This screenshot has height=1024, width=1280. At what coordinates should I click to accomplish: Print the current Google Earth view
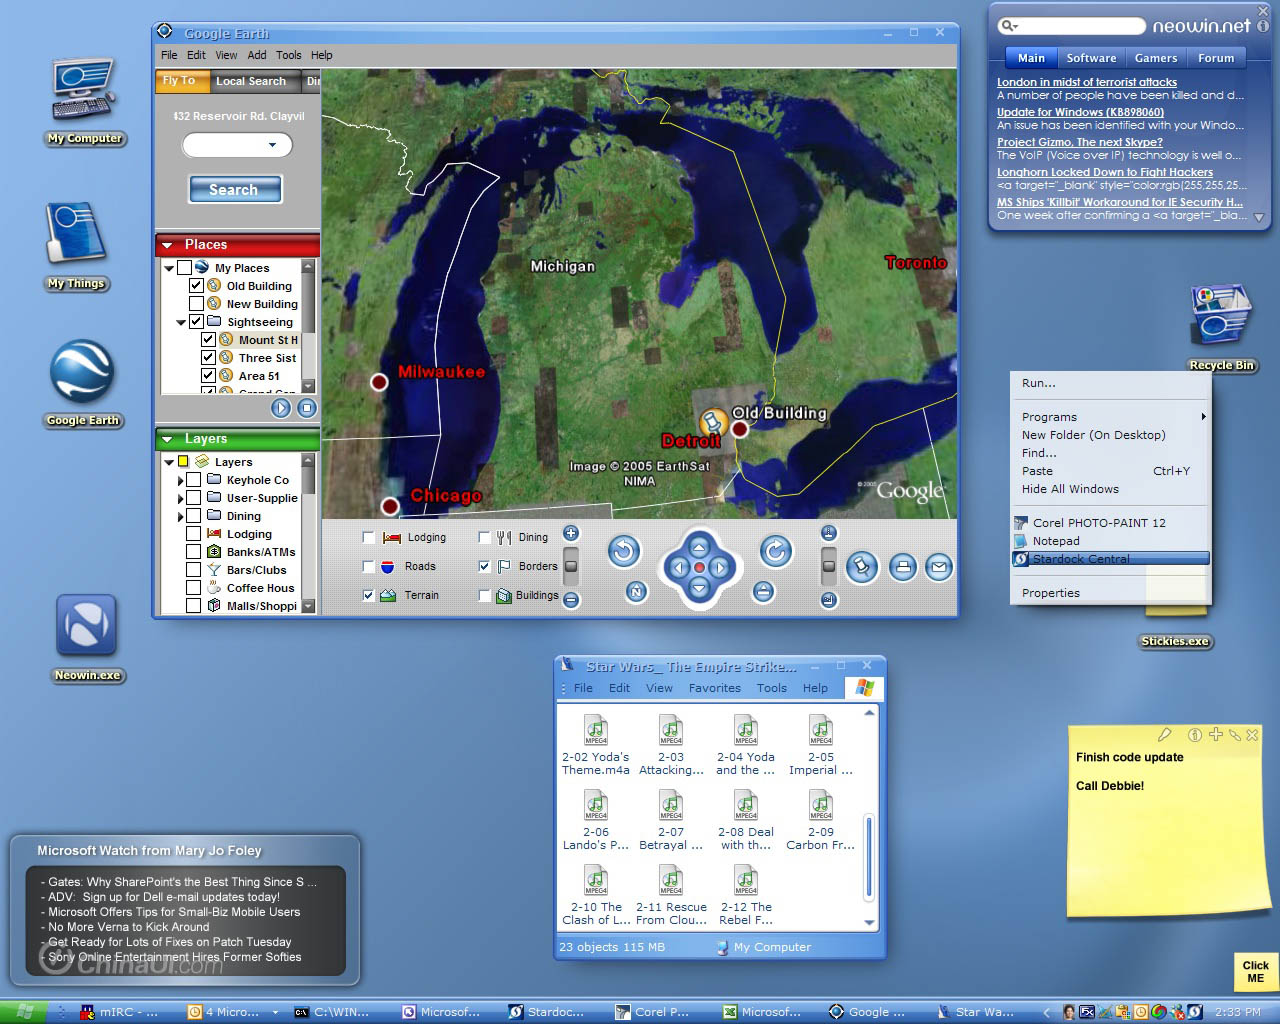coord(903,567)
